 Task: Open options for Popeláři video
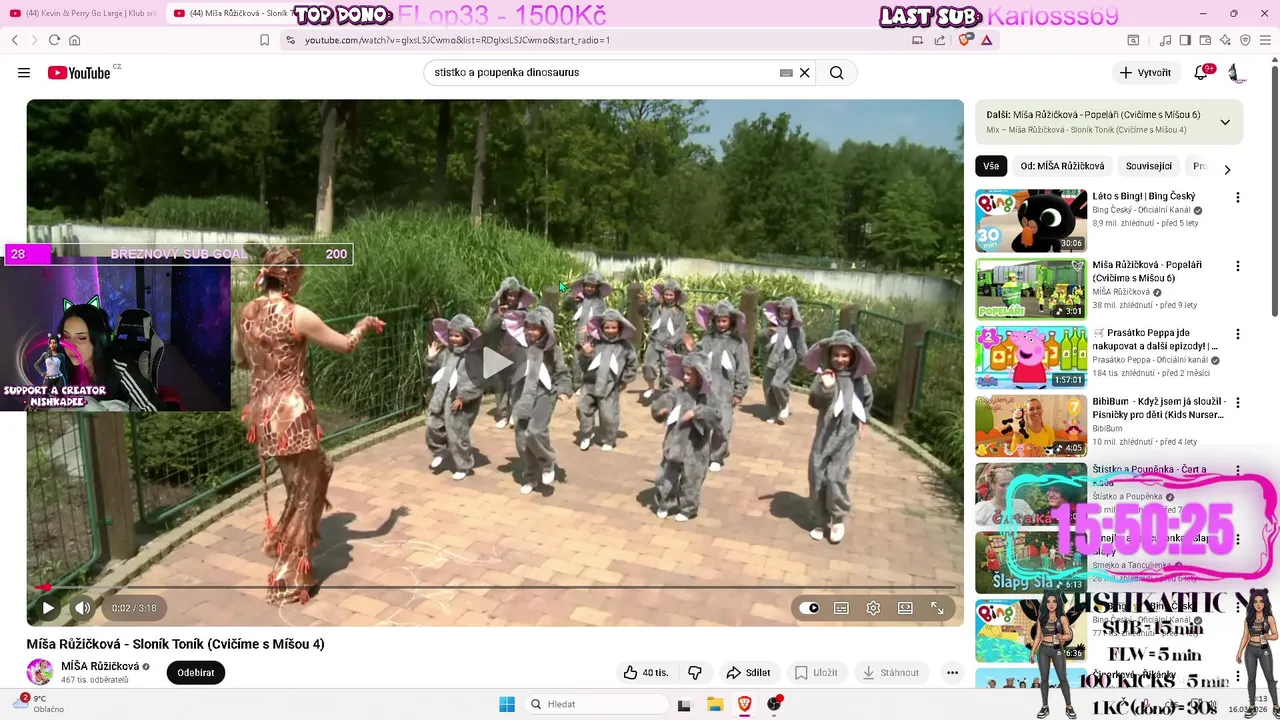(1237, 266)
